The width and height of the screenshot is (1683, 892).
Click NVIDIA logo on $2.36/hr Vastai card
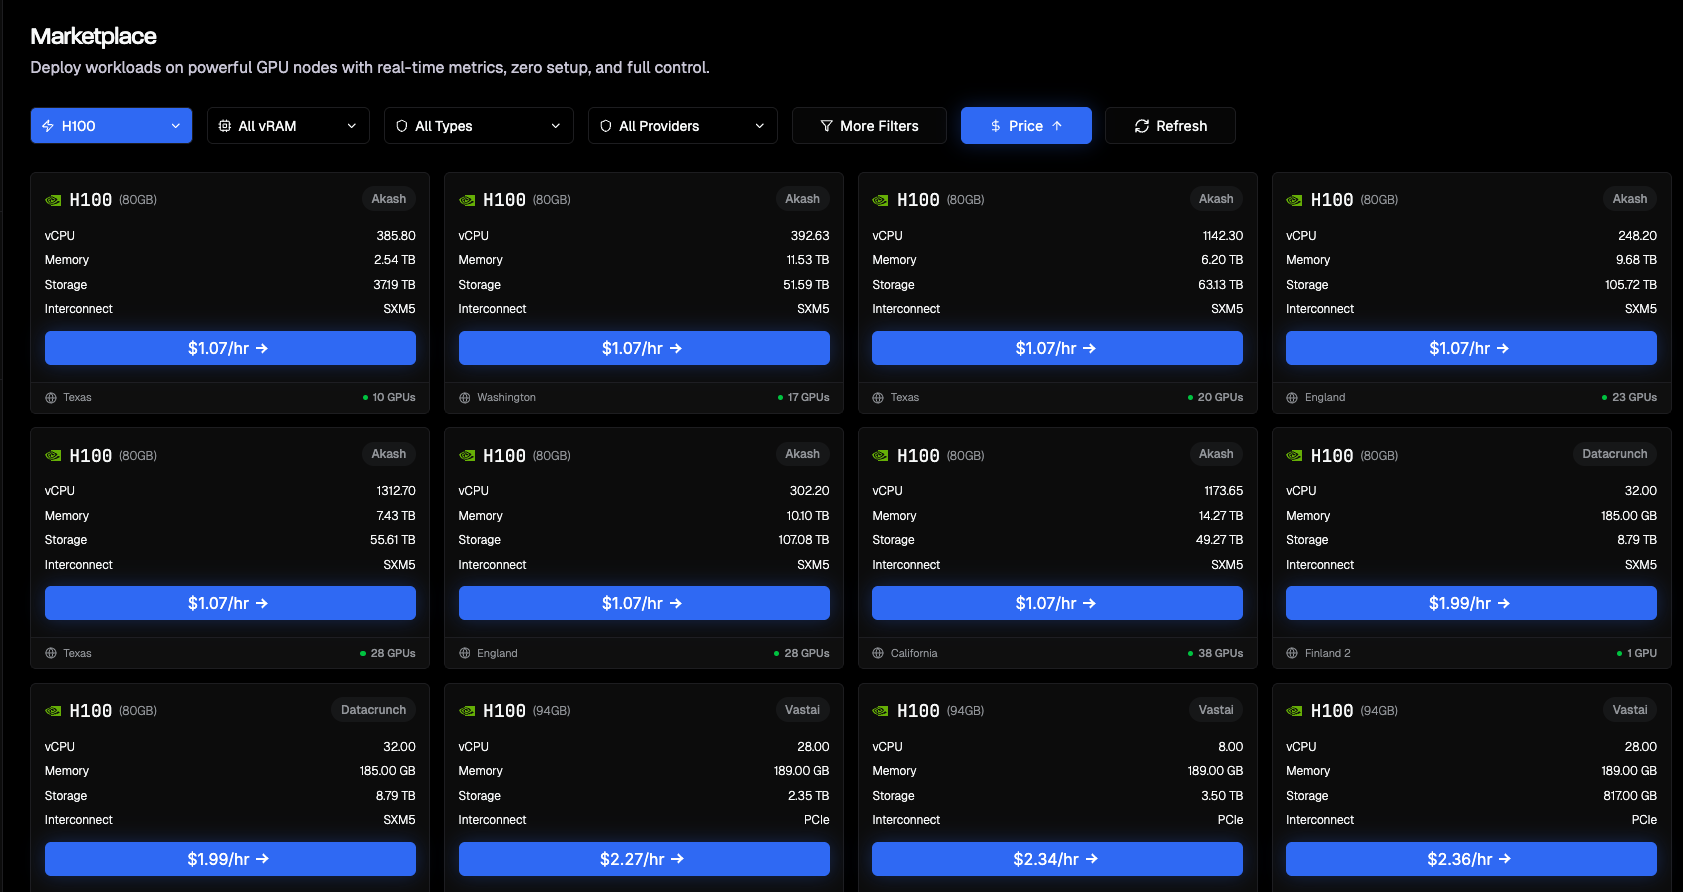click(x=1294, y=711)
